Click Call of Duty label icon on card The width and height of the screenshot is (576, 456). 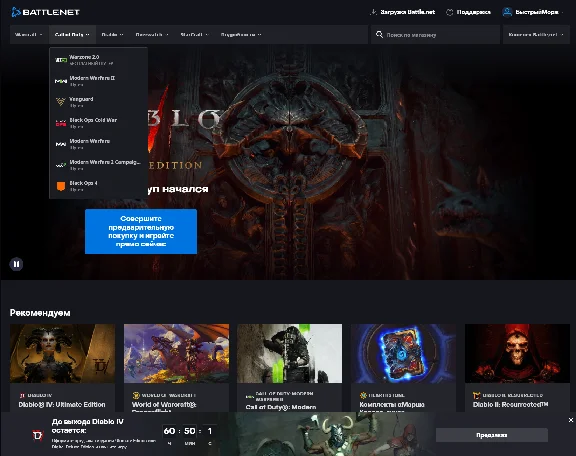[x=250, y=396]
